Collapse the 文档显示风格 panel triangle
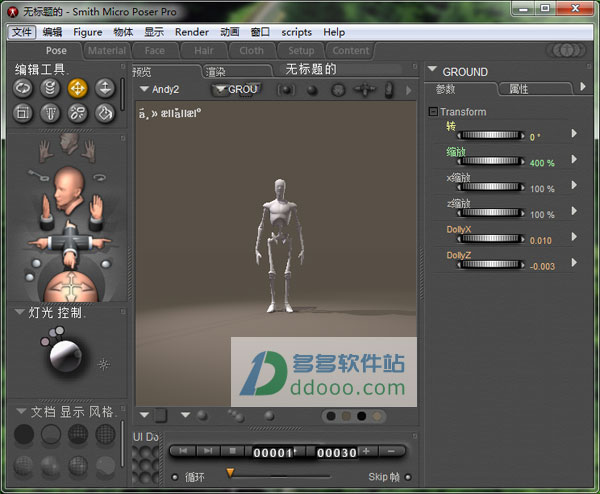This screenshot has width=600, height=494. [21, 411]
